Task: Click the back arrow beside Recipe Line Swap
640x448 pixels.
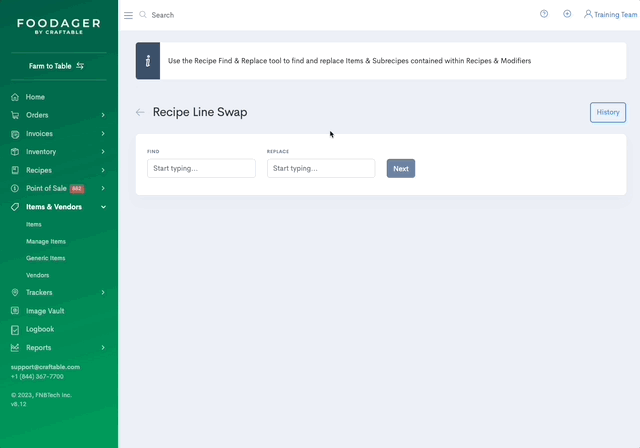Action: pos(140,113)
